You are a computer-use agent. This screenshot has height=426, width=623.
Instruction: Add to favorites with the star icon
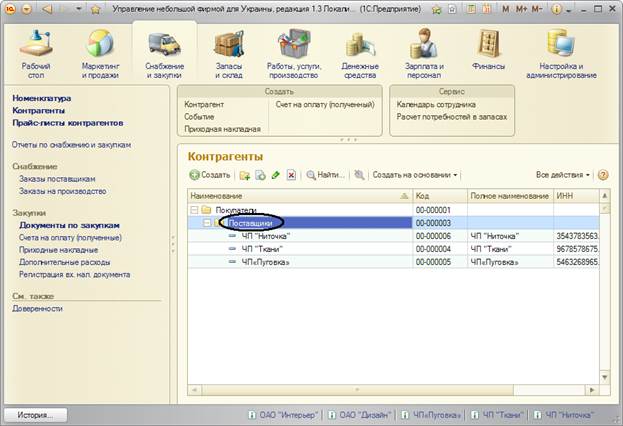[x=95, y=9]
